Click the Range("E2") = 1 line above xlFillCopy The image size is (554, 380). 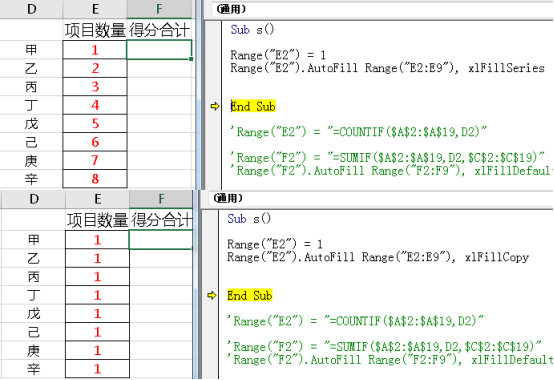(275, 244)
